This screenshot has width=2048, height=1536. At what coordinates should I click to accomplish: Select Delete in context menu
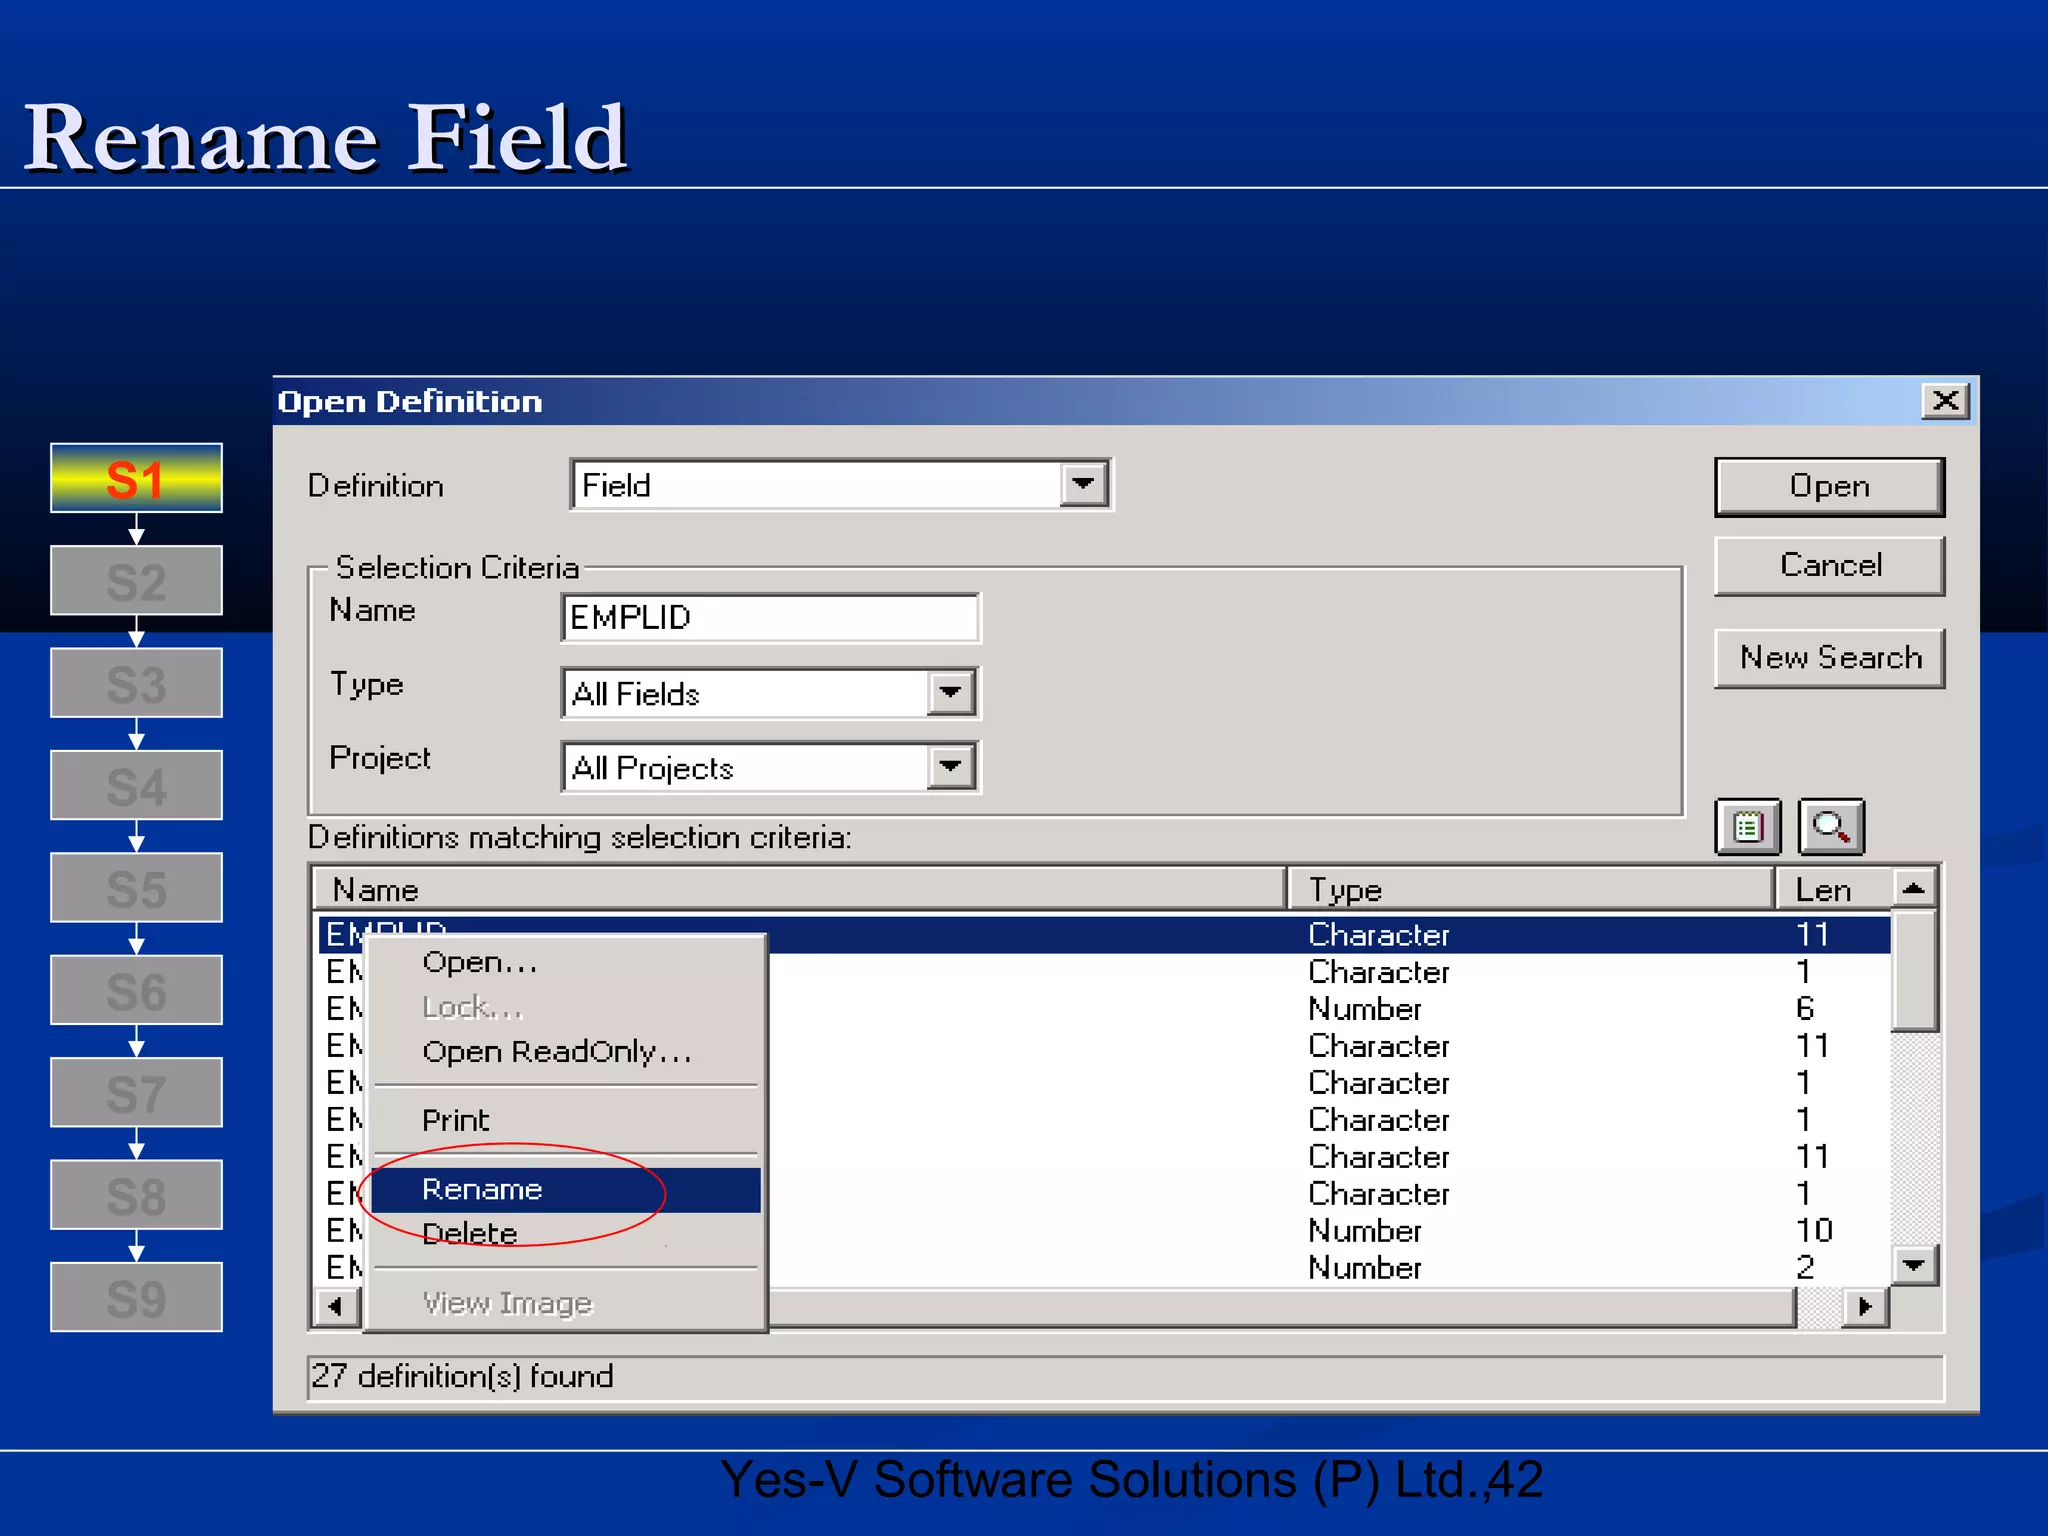[x=565, y=1234]
